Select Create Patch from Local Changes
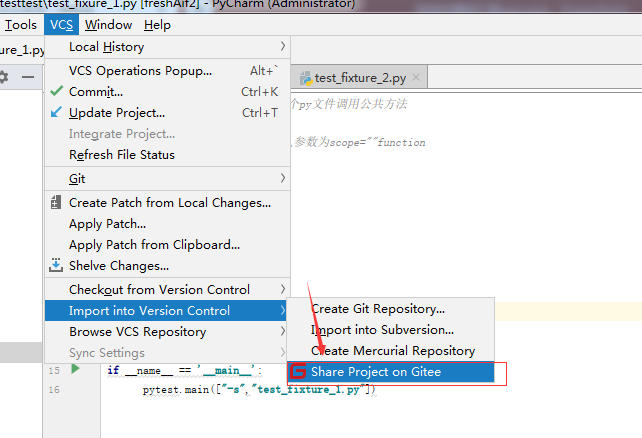This screenshot has width=642, height=438. 167,203
